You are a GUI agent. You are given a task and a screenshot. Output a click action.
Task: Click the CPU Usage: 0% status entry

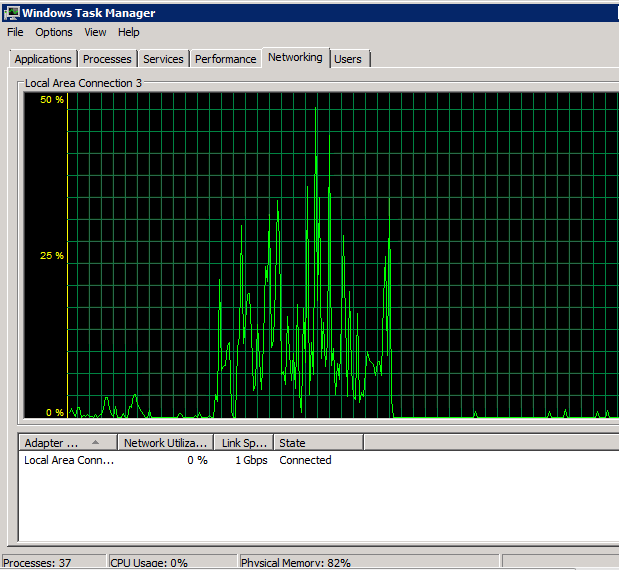[x=173, y=562]
